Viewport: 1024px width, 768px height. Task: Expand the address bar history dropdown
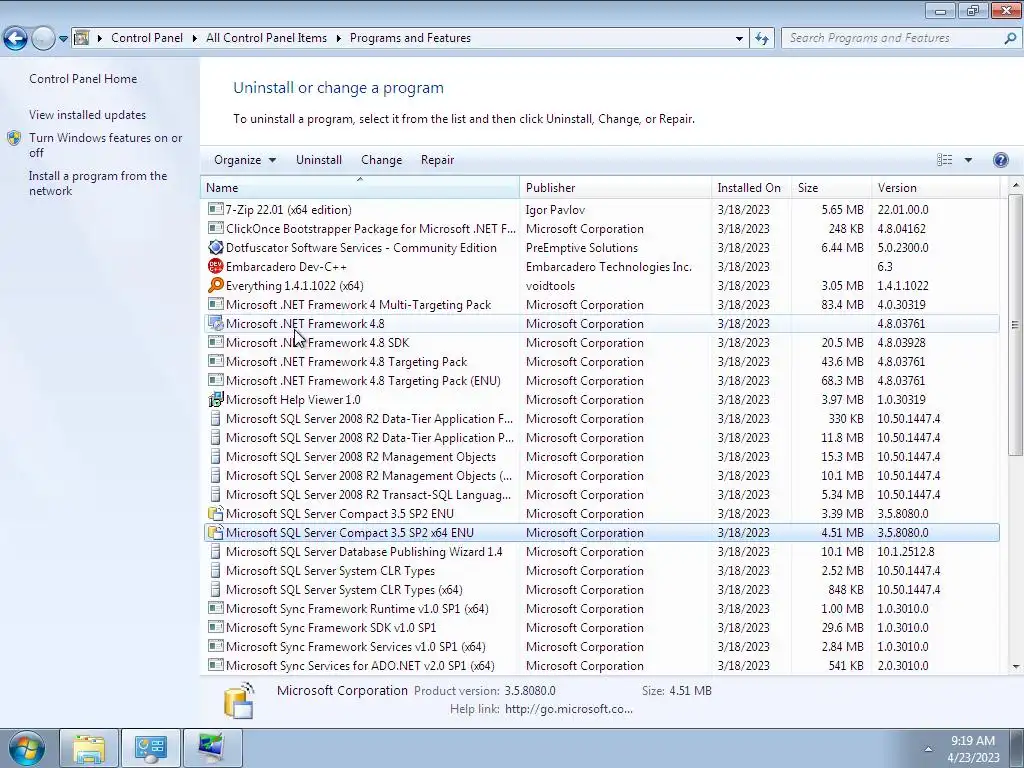[x=739, y=38]
